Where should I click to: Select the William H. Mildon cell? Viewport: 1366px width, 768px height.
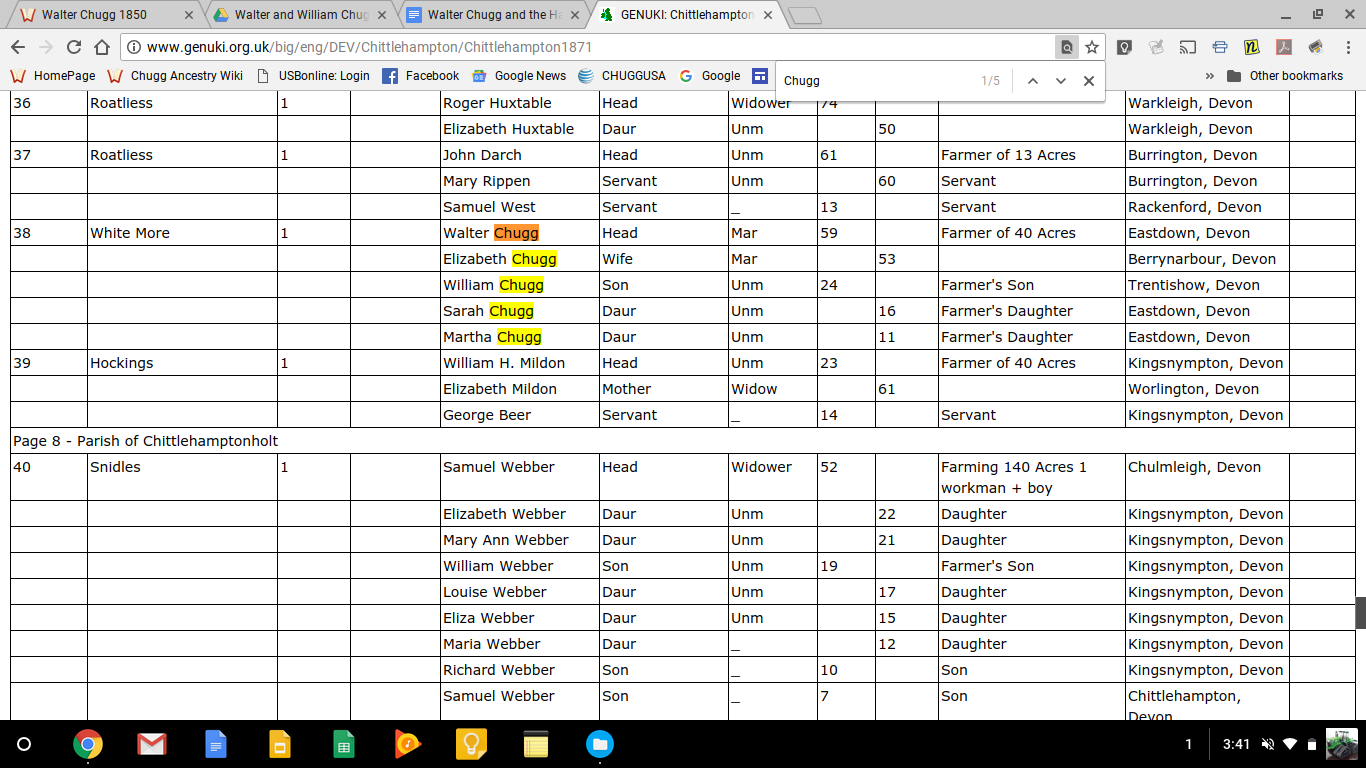(x=520, y=363)
